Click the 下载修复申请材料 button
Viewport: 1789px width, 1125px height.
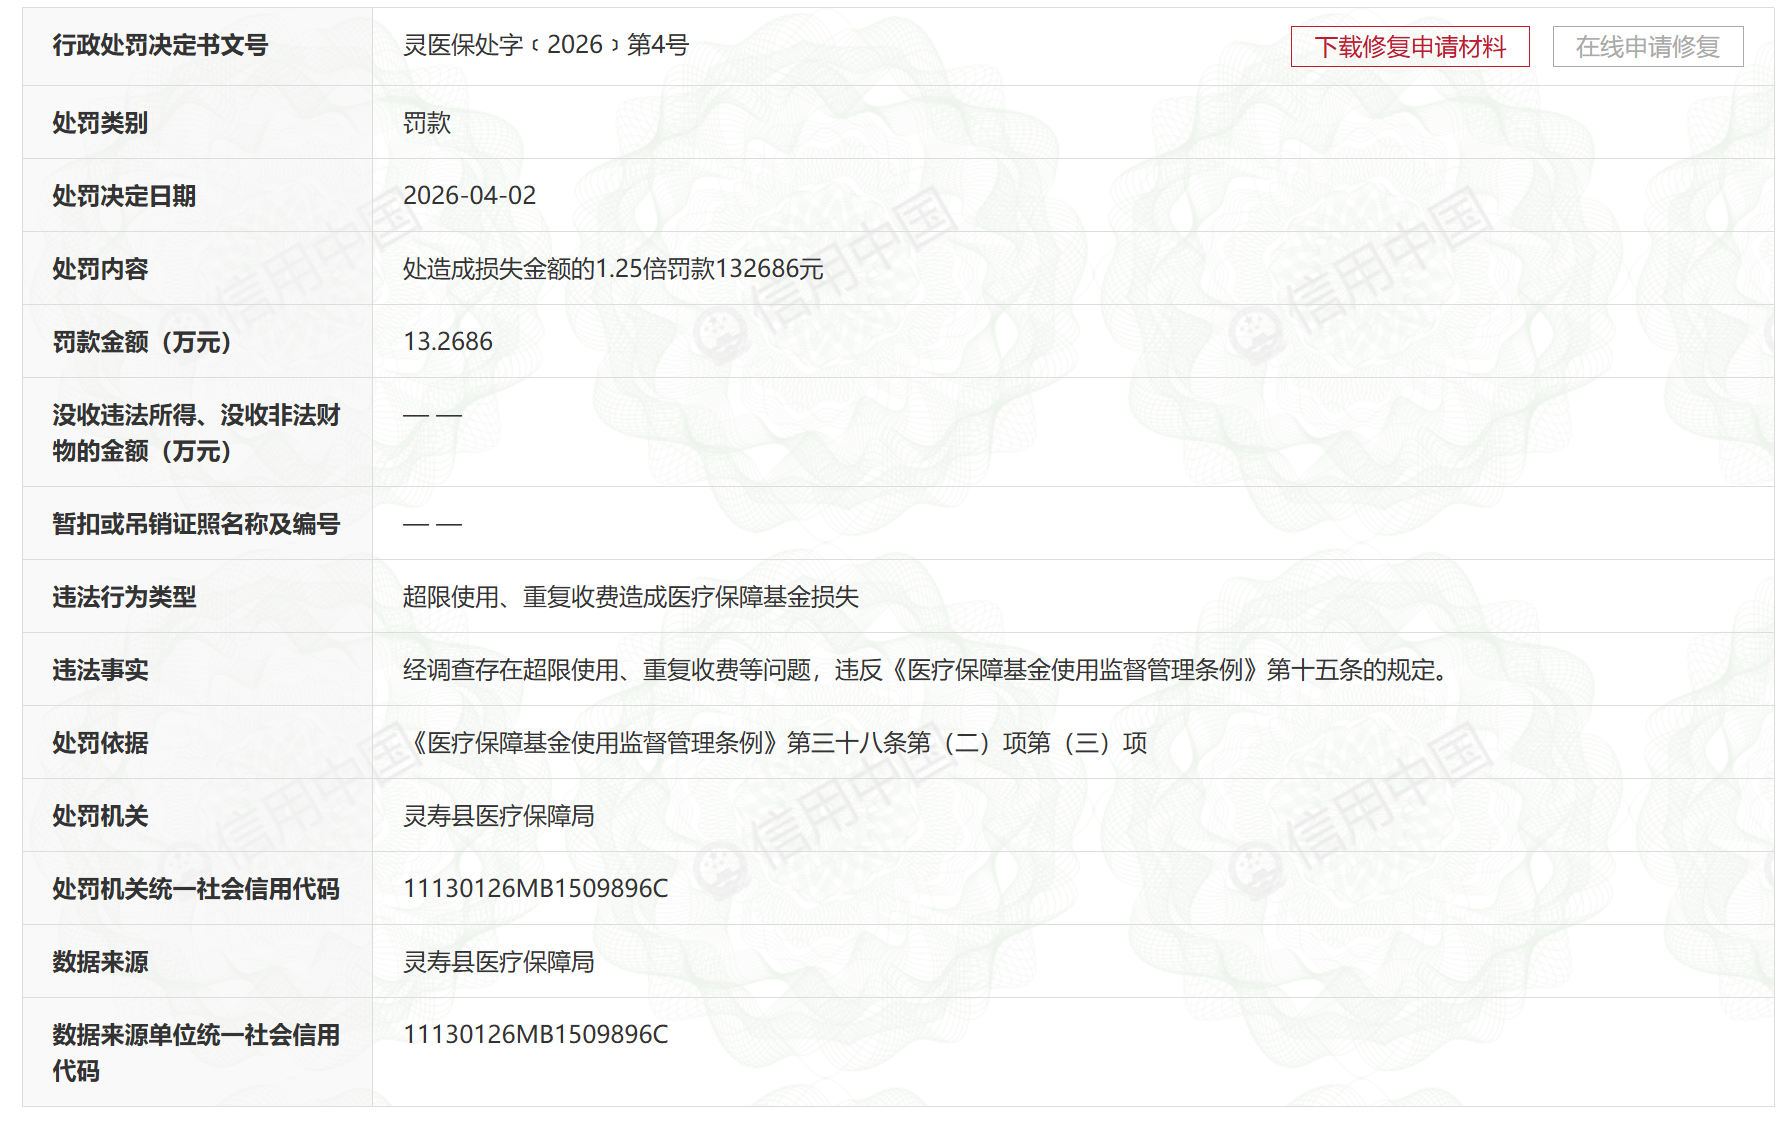point(1409,47)
